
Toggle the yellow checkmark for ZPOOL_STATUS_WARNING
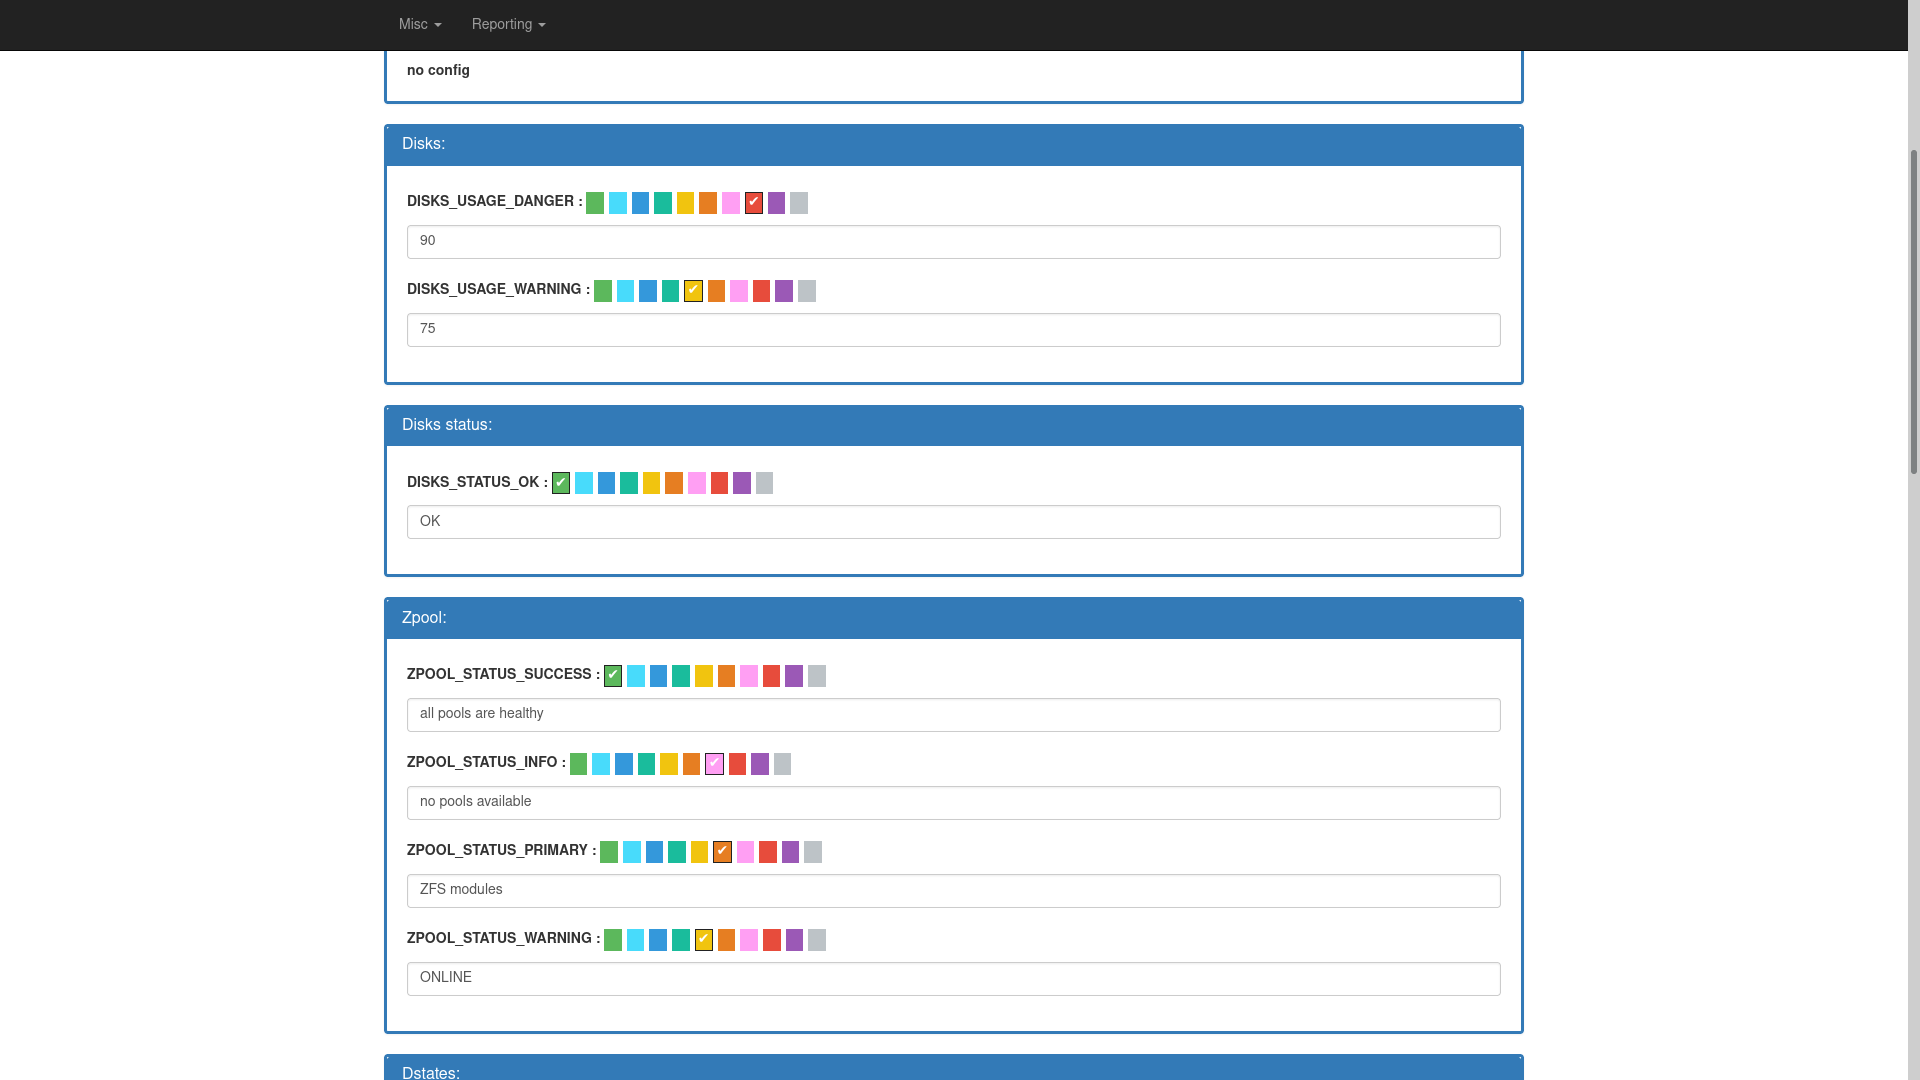(703, 939)
